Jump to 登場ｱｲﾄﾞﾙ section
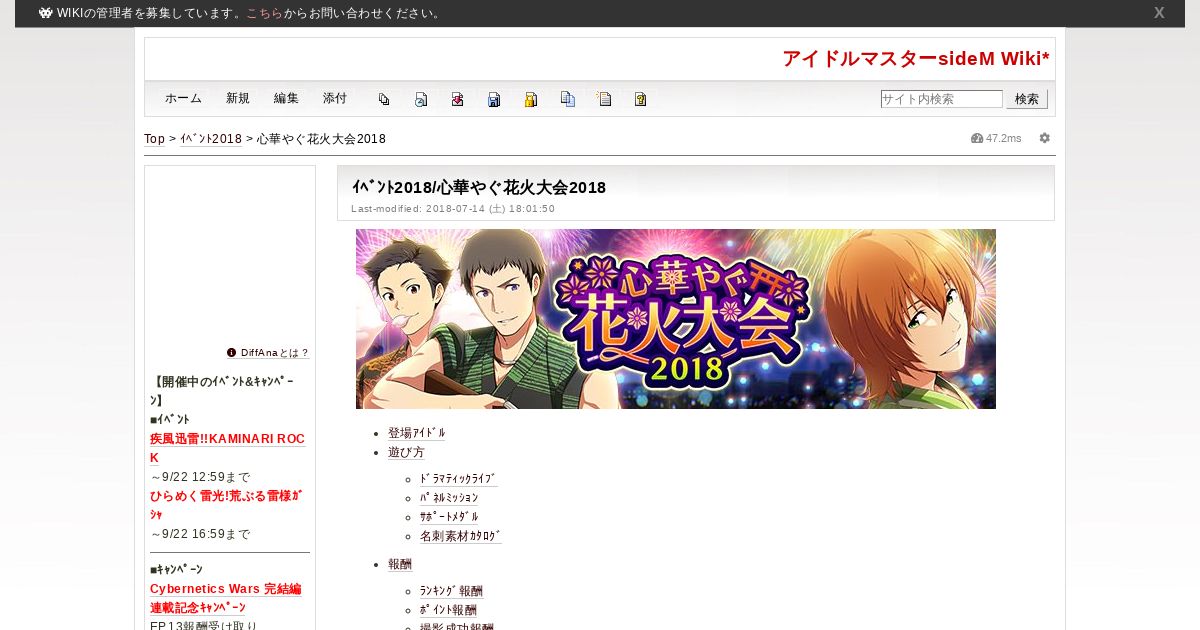The image size is (1200, 630). coord(417,433)
